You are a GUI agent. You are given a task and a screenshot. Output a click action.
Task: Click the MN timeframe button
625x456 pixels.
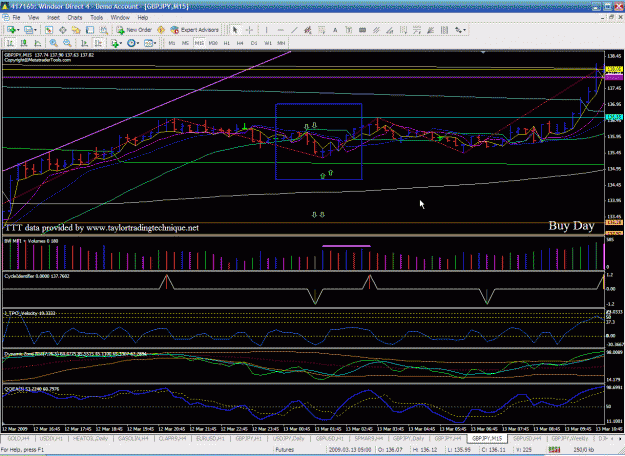pos(281,43)
